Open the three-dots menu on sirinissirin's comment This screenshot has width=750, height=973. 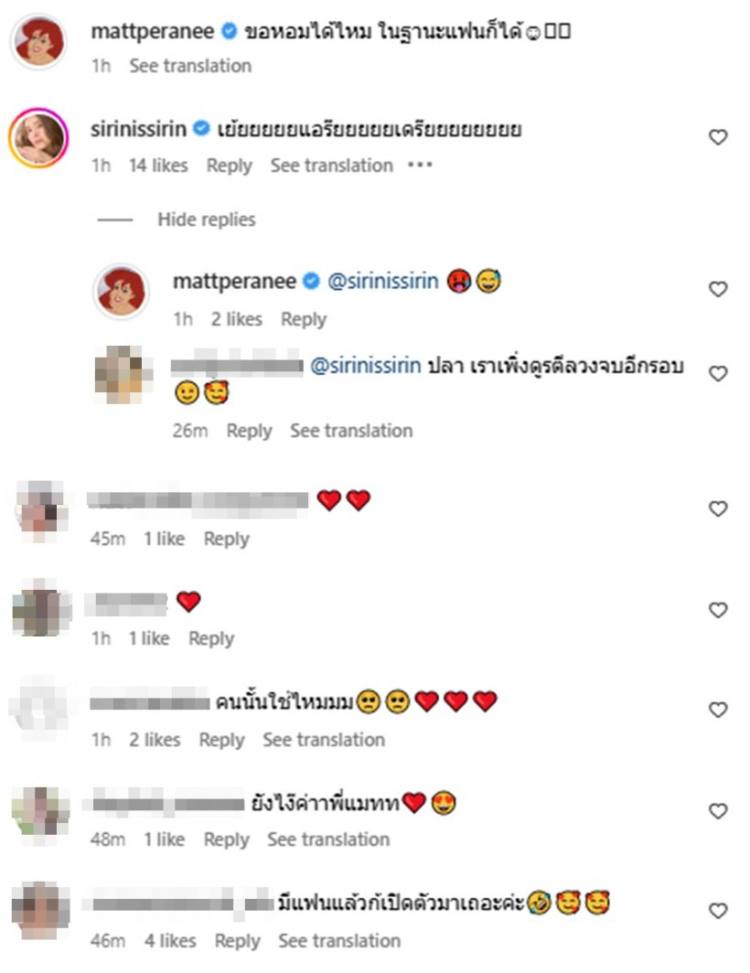(x=420, y=165)
